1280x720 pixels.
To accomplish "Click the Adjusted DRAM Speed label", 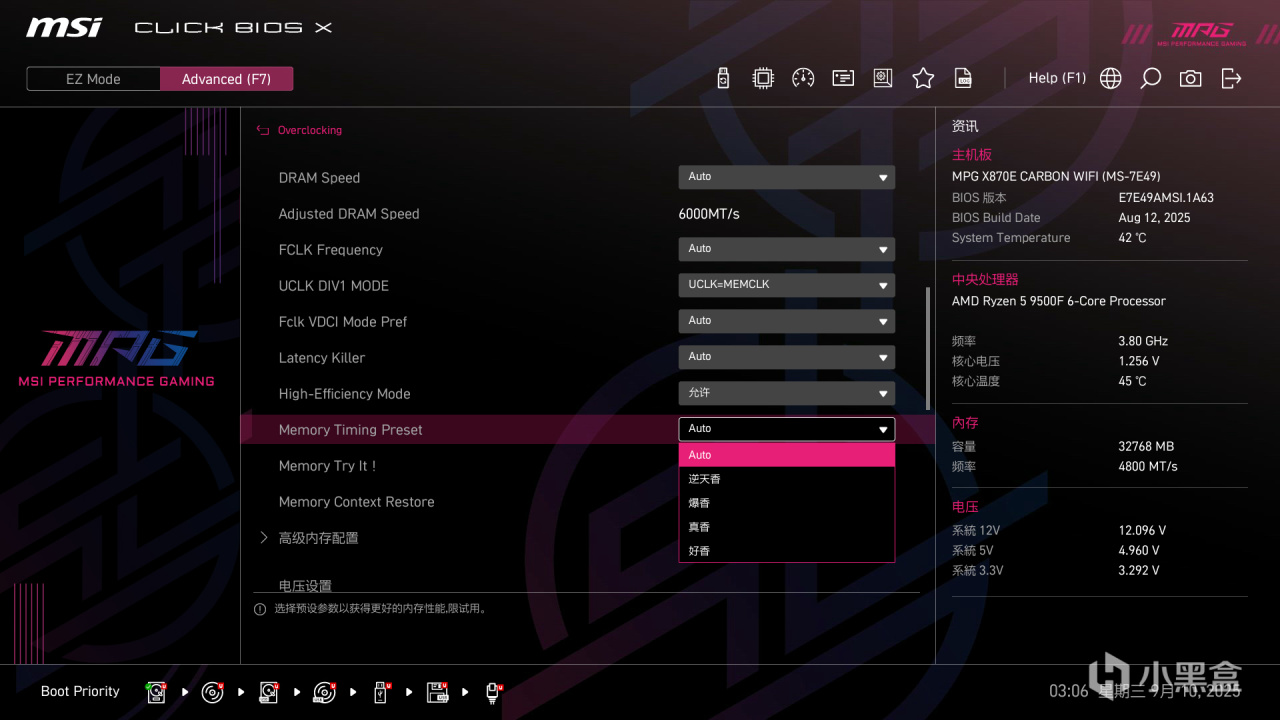I will click(x=349, y=214).
